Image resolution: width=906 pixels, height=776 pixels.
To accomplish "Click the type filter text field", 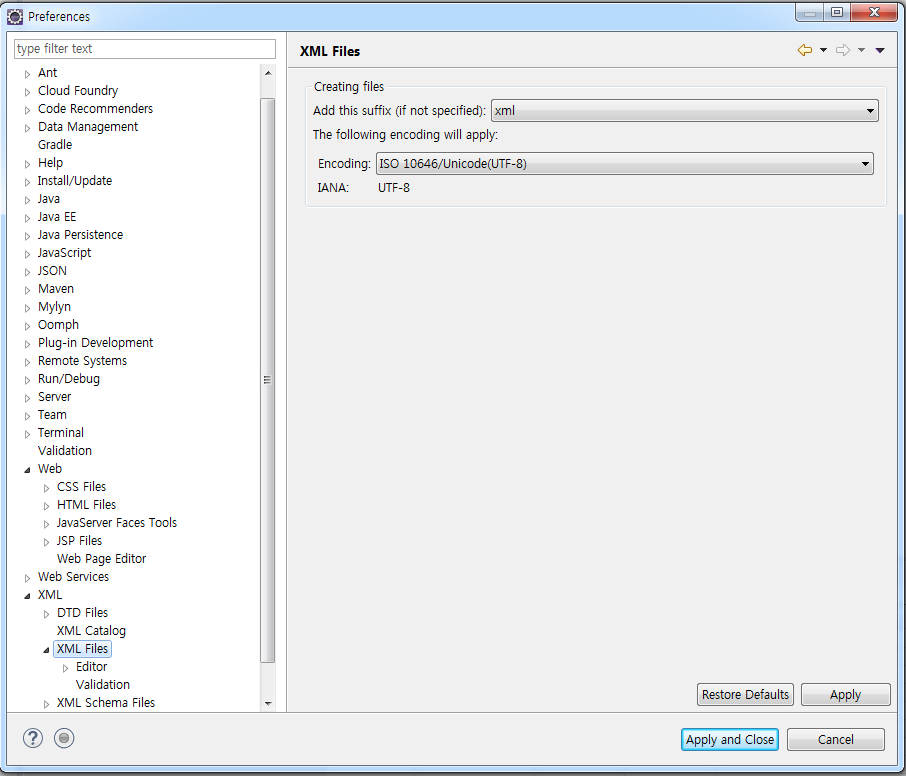I will [144, 49].
